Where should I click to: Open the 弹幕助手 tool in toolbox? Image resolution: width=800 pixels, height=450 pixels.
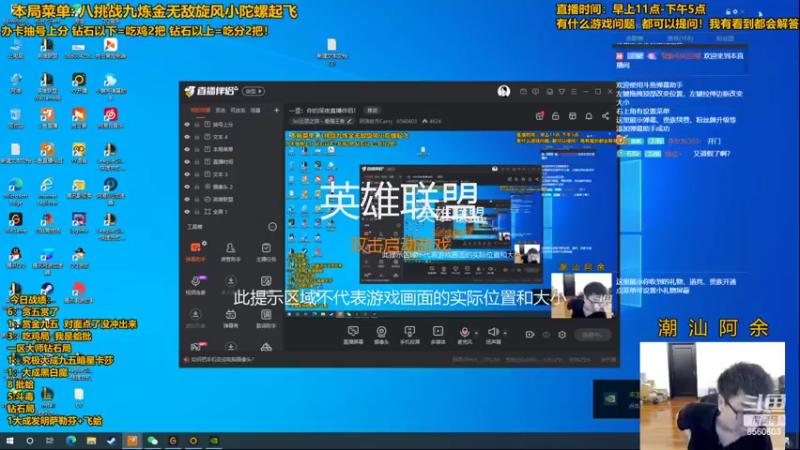(x=195, y=252)
